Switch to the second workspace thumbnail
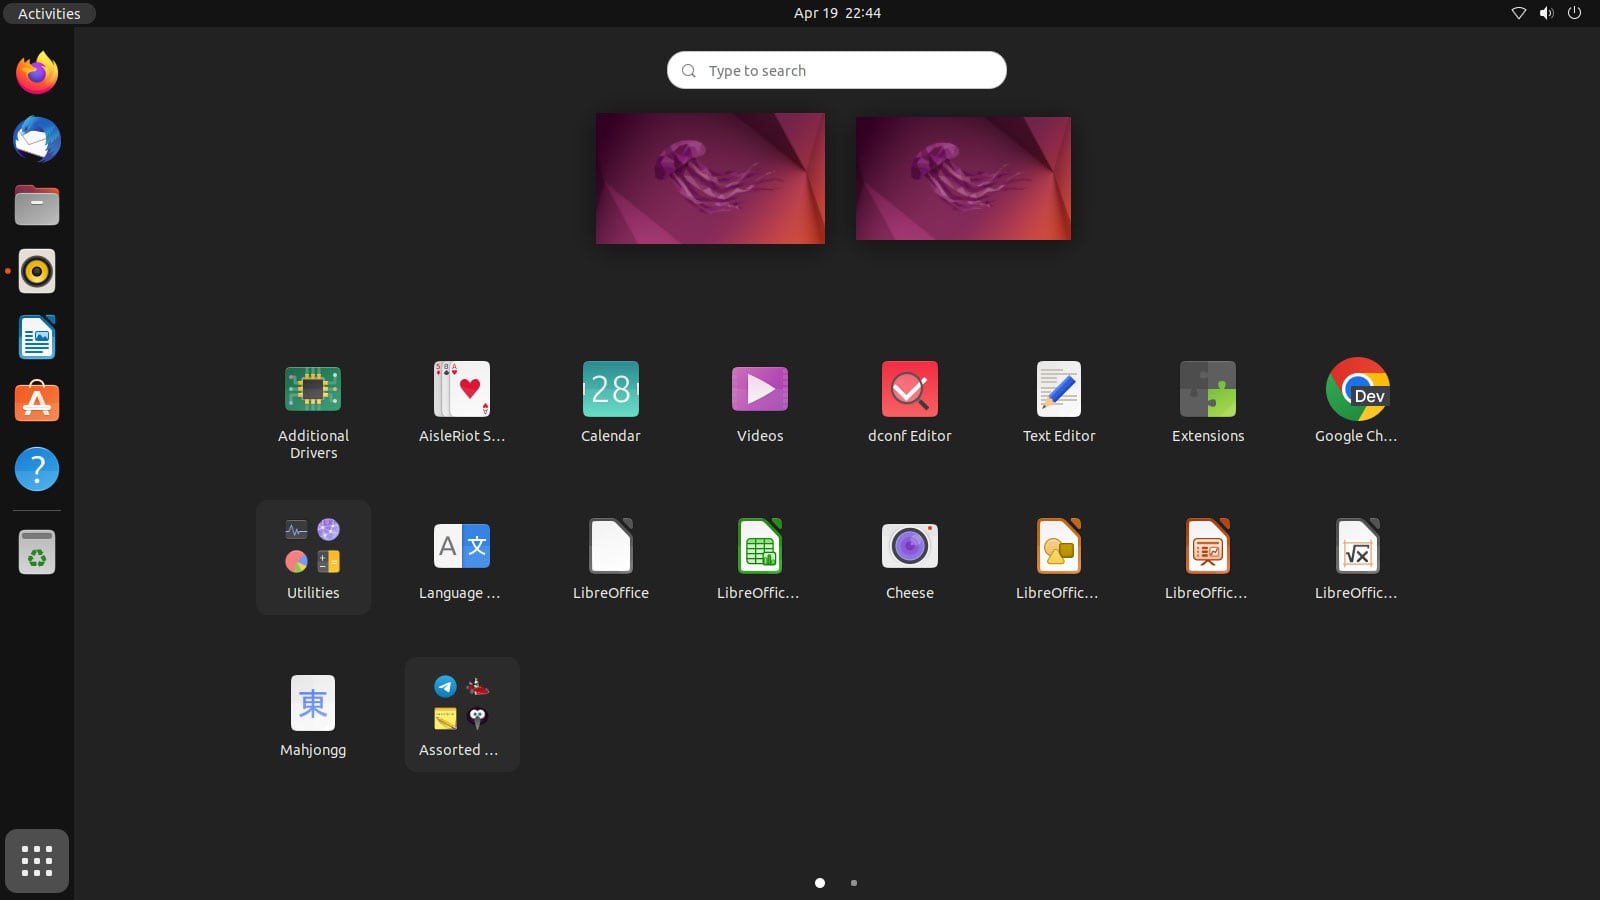The image size is (1600, 900). coord(963,177)
